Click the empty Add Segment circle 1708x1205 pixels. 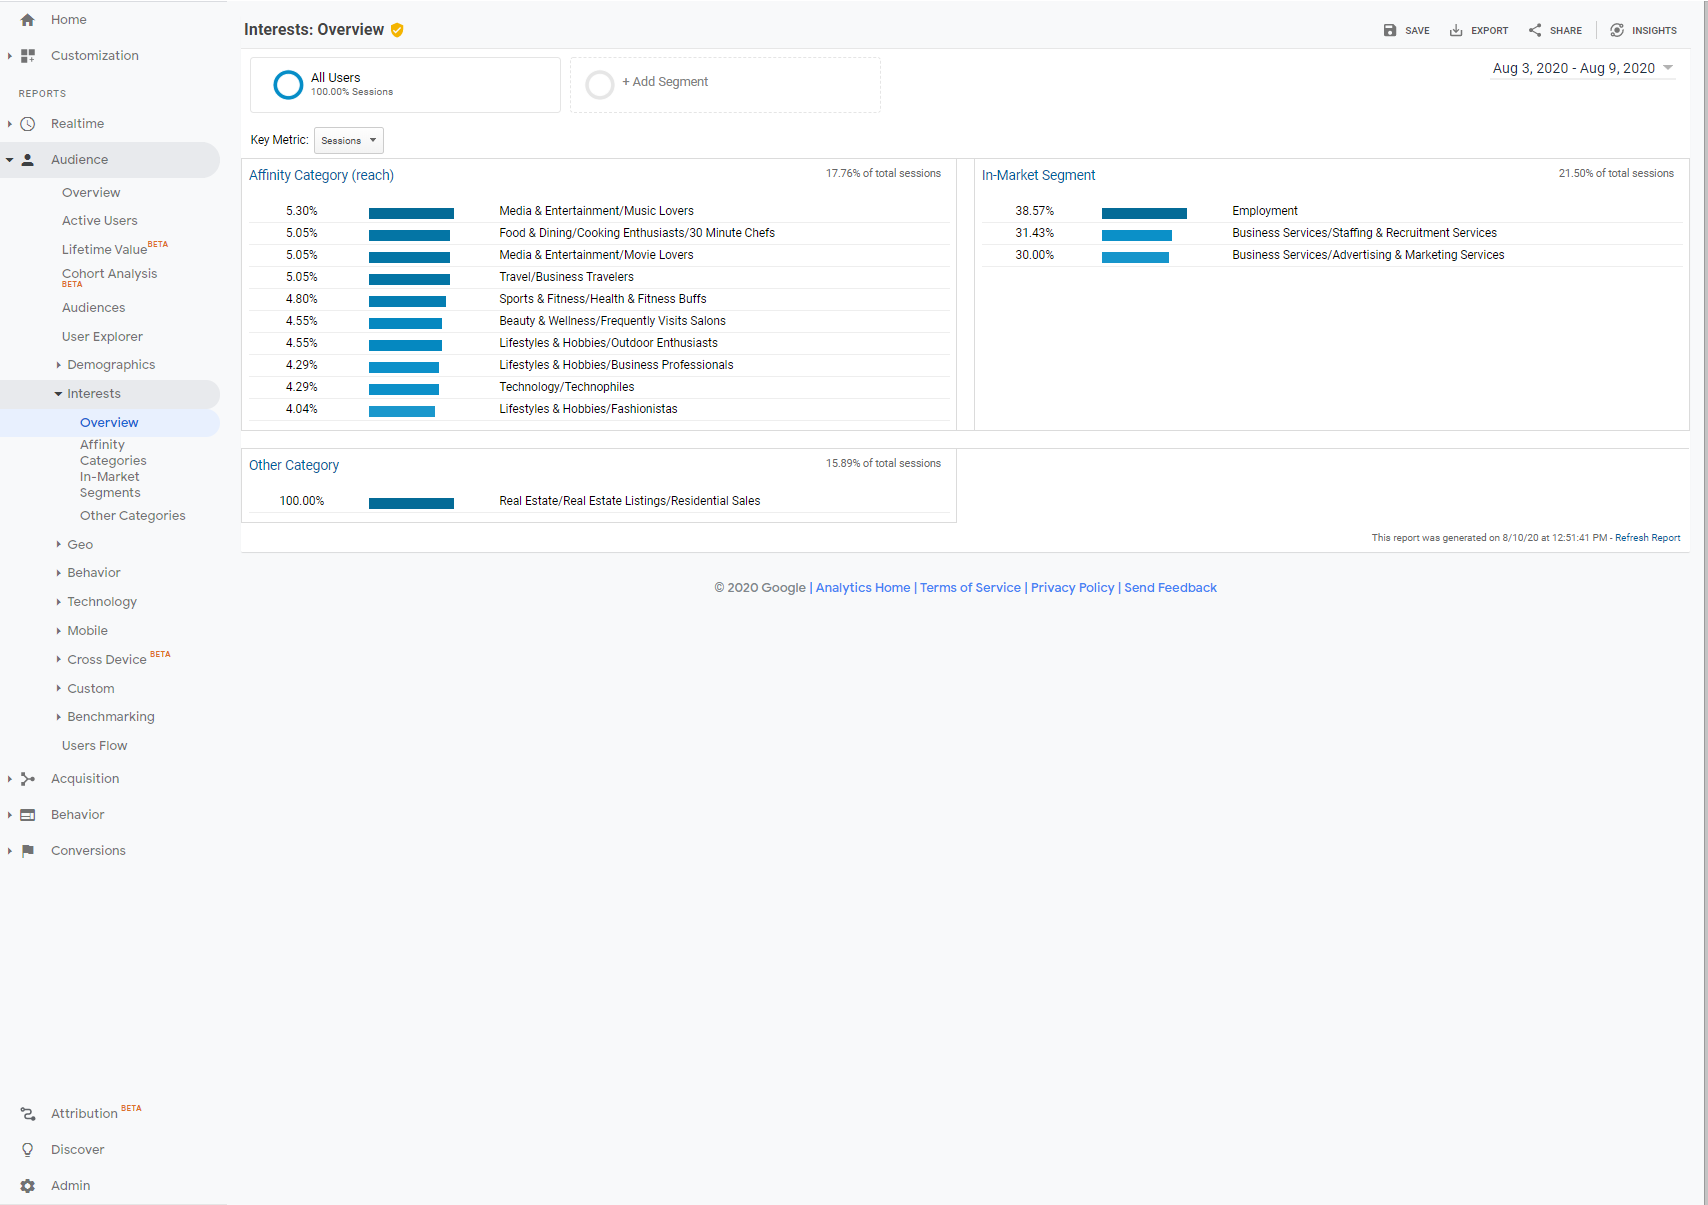tap(600, 85)
